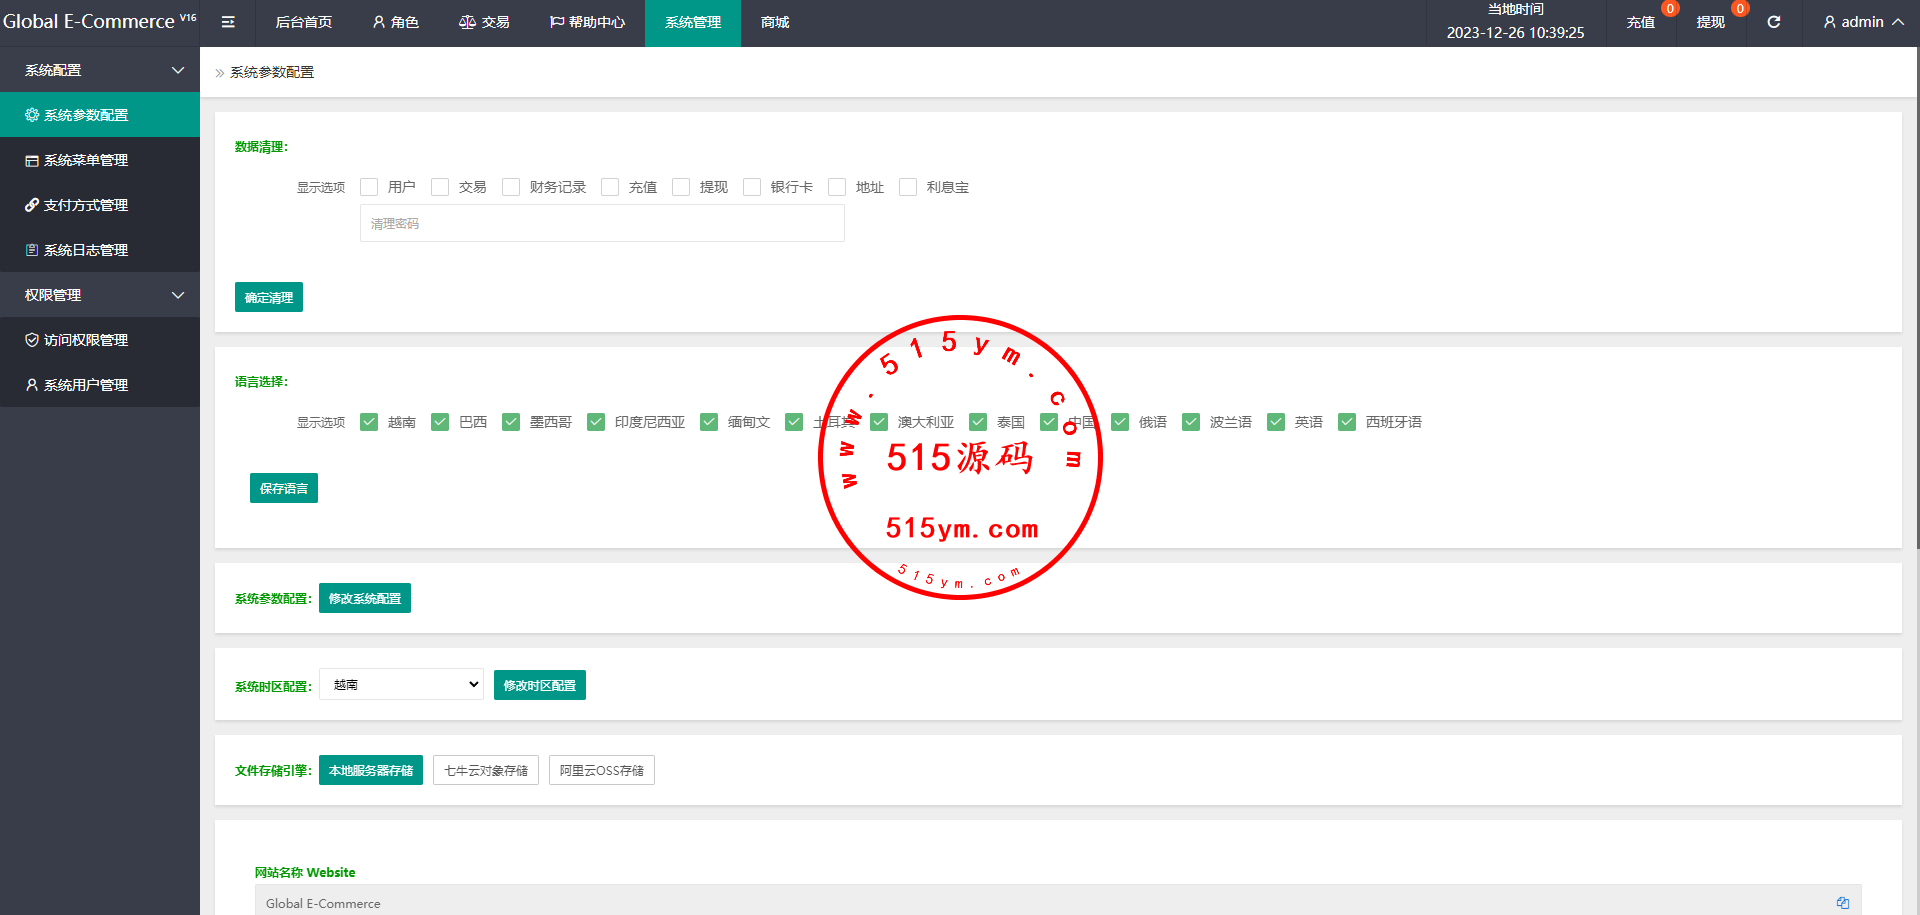Collapse the 系统配置 sidebar group
The height and width of the screenshot is (915, 1920).
[x=178, y=70]
